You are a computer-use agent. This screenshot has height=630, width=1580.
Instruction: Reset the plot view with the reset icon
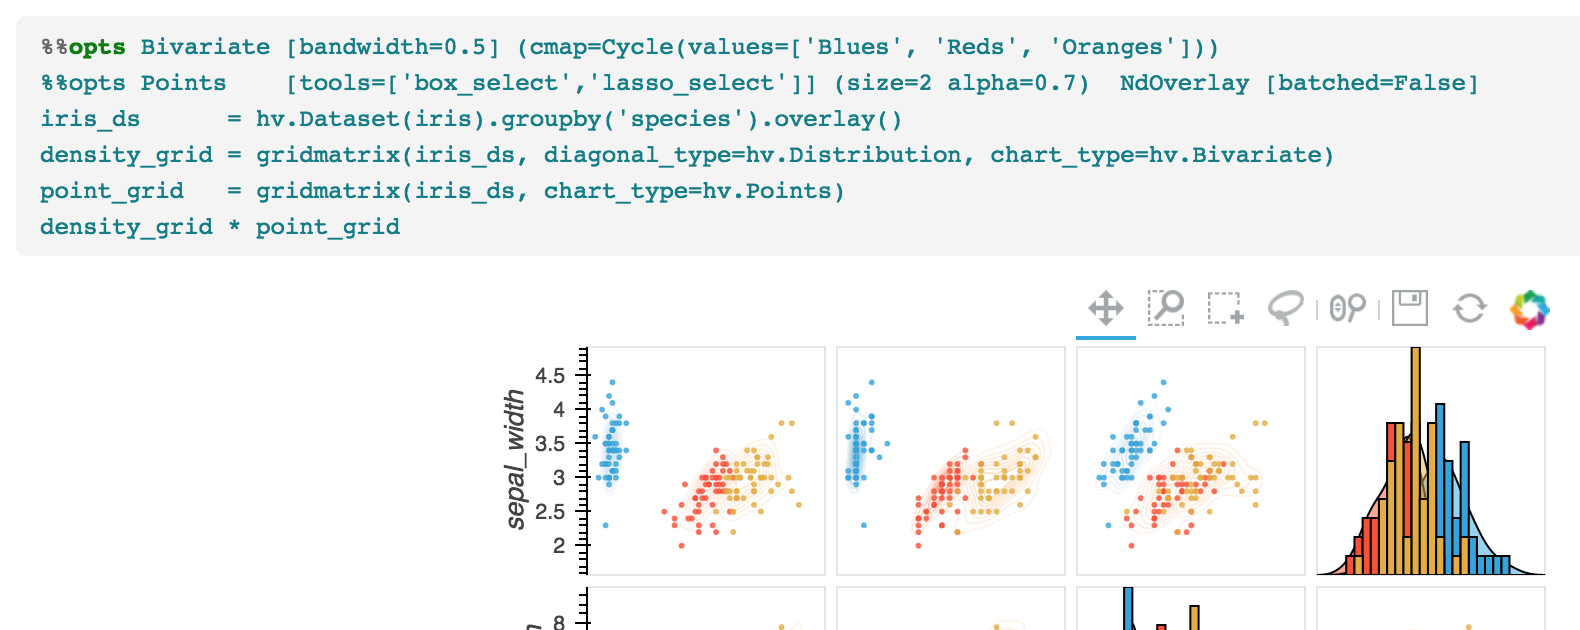coord(1468,308)
